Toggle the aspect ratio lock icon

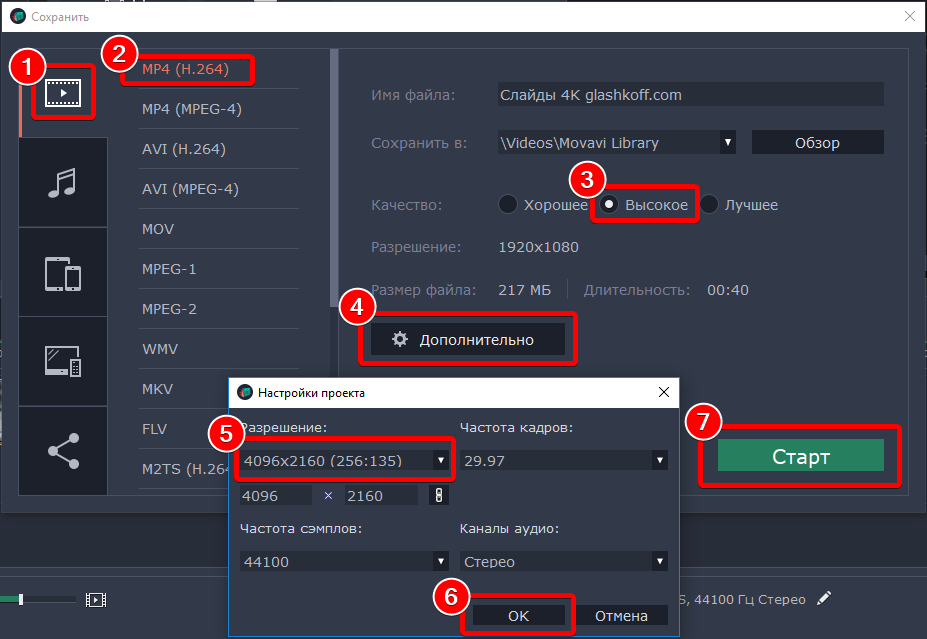(x=436, y=496)
